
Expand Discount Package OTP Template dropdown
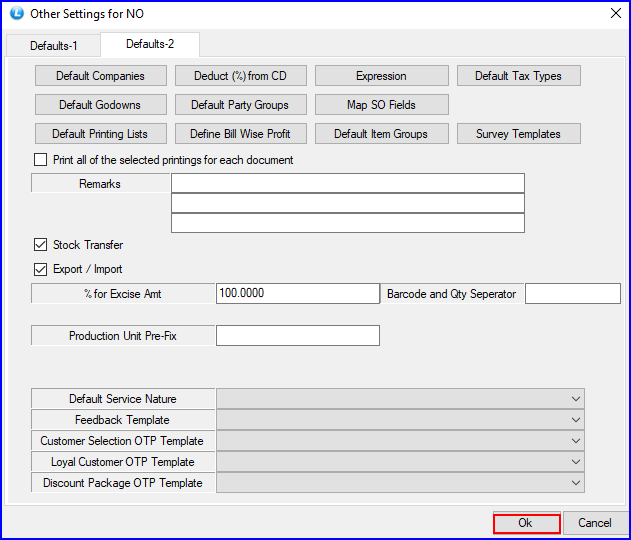coord(400,482)
